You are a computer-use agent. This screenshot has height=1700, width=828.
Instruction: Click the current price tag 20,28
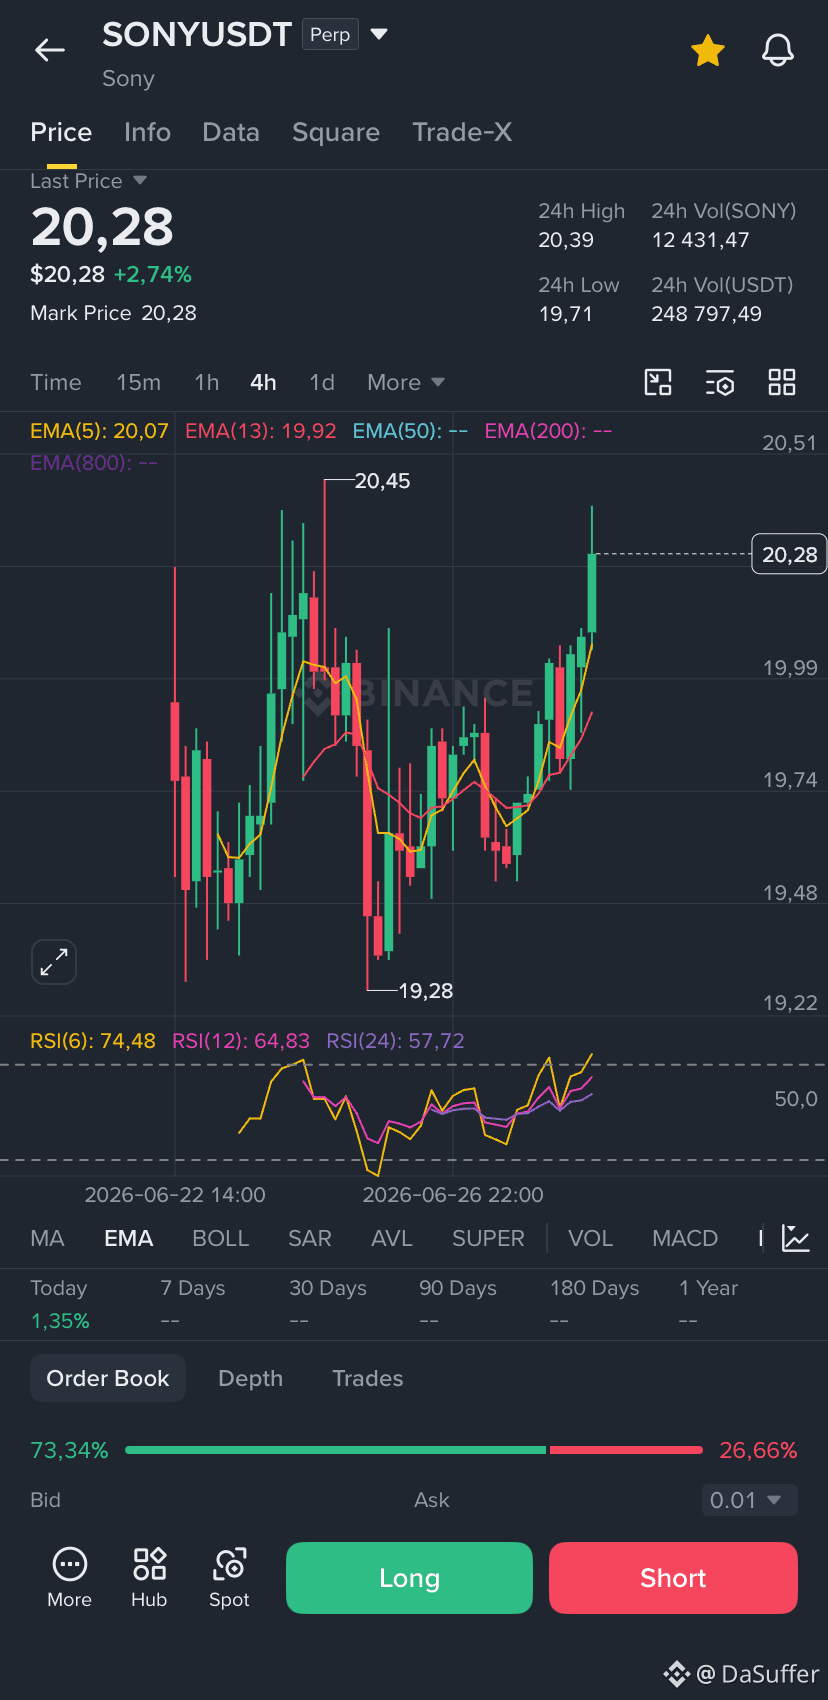point(789,554)
